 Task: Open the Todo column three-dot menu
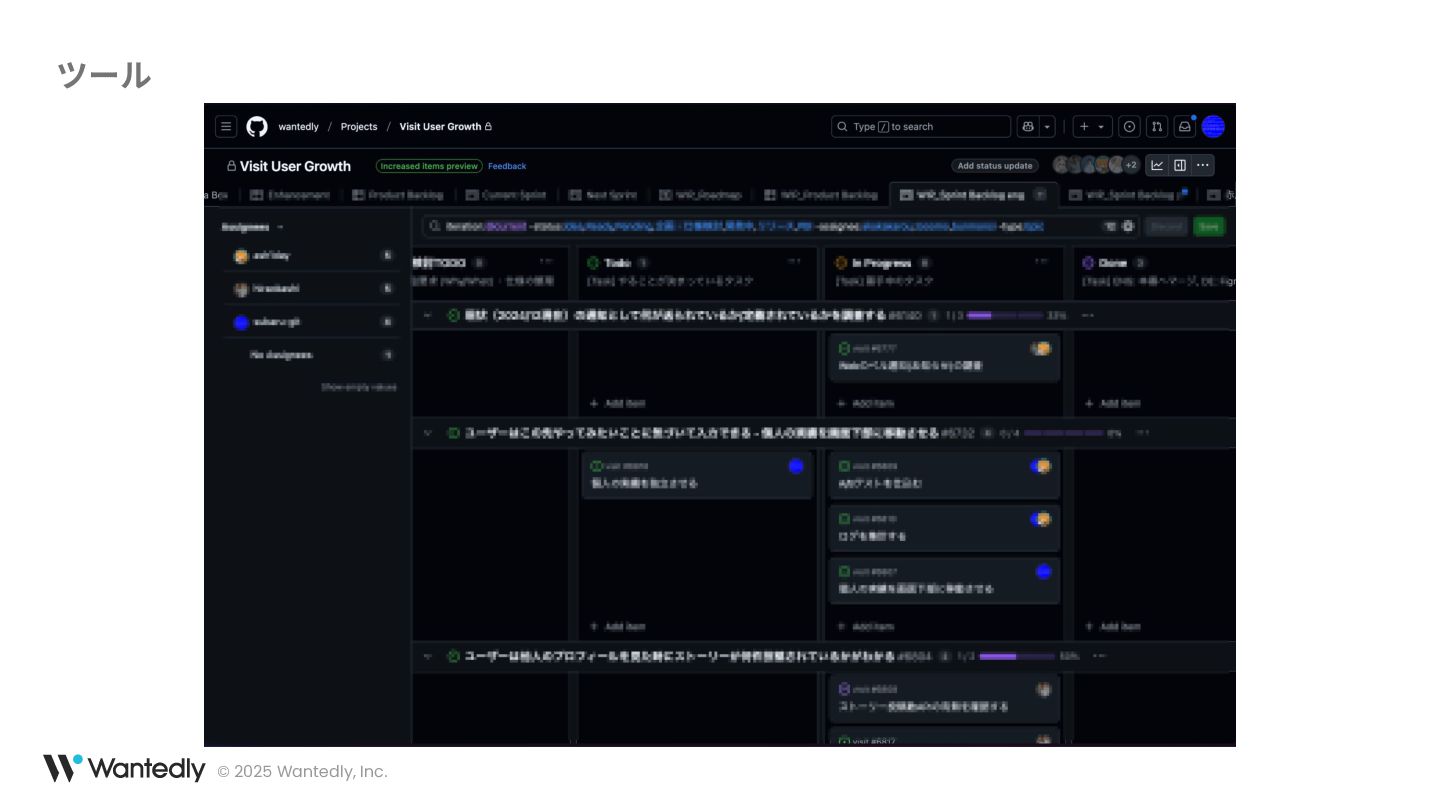point(794,262)
